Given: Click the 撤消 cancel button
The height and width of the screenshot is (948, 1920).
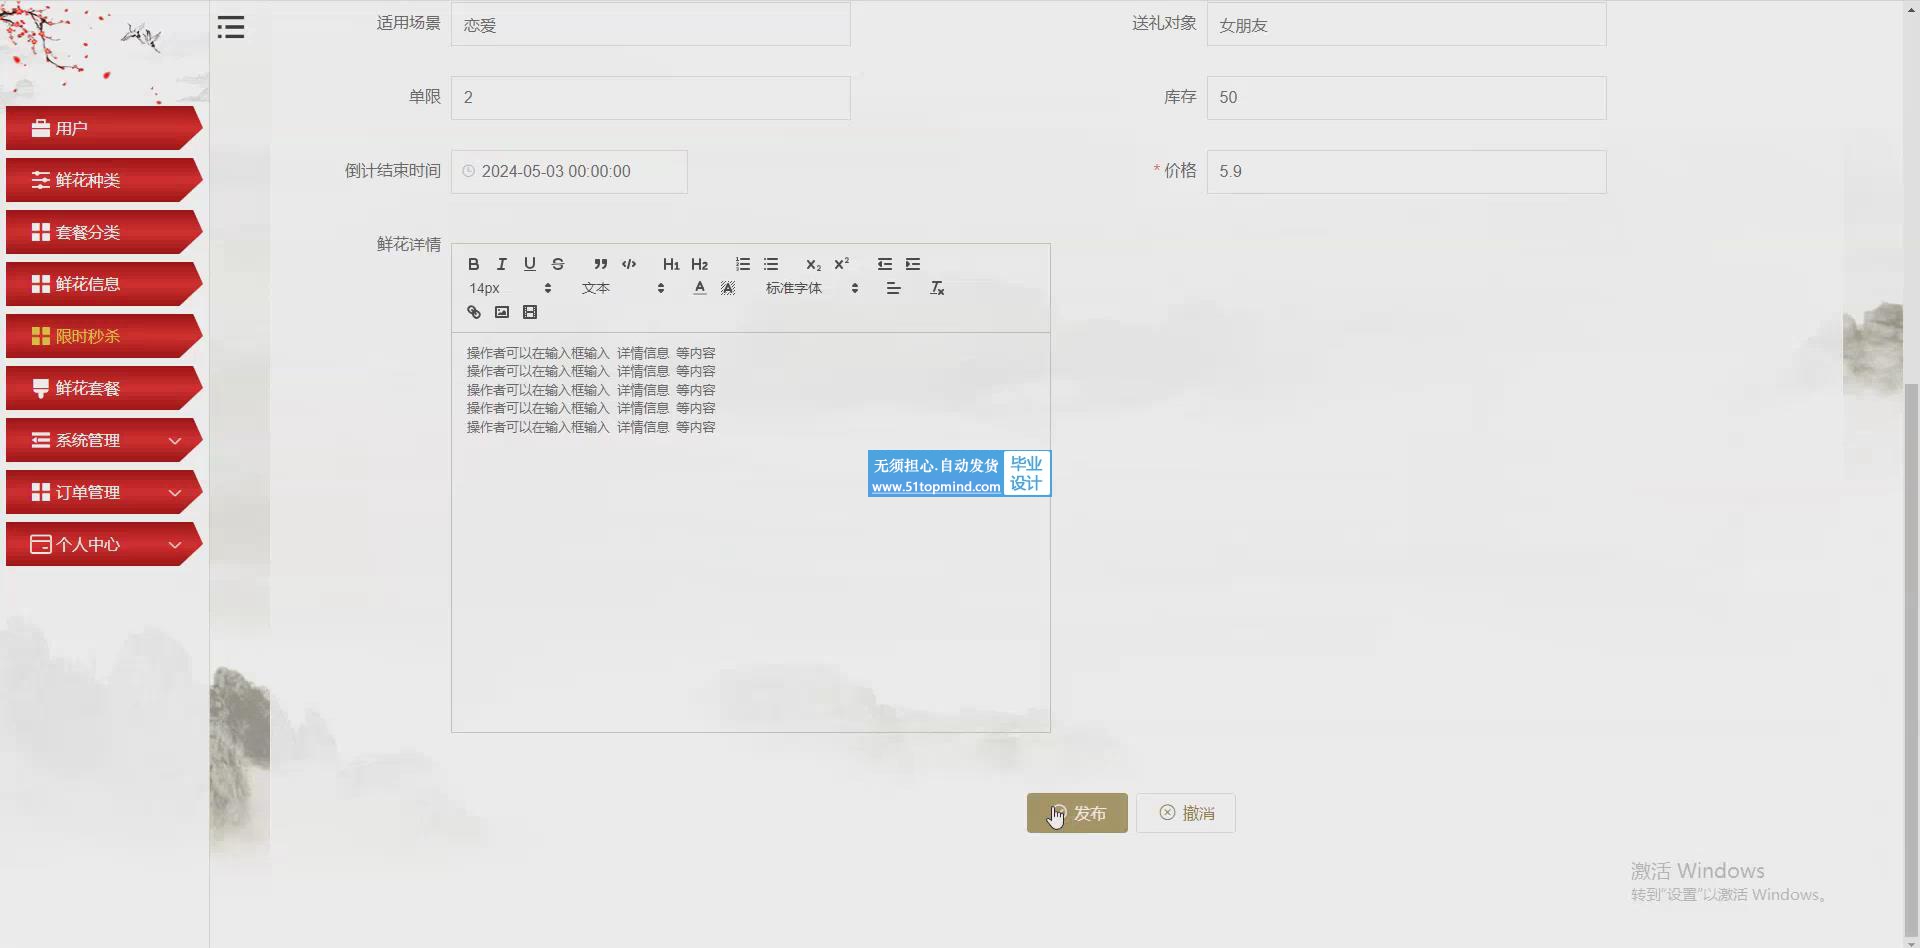Looking at the screenshot, I should (1186, 813).
